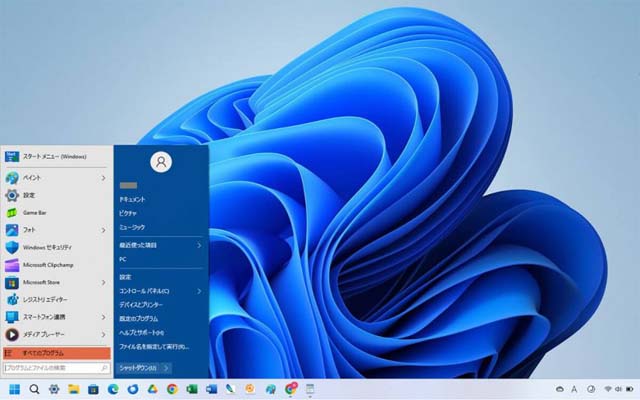
Task: Click the Windows Start button on the taskbar
Action: [14, 389]
